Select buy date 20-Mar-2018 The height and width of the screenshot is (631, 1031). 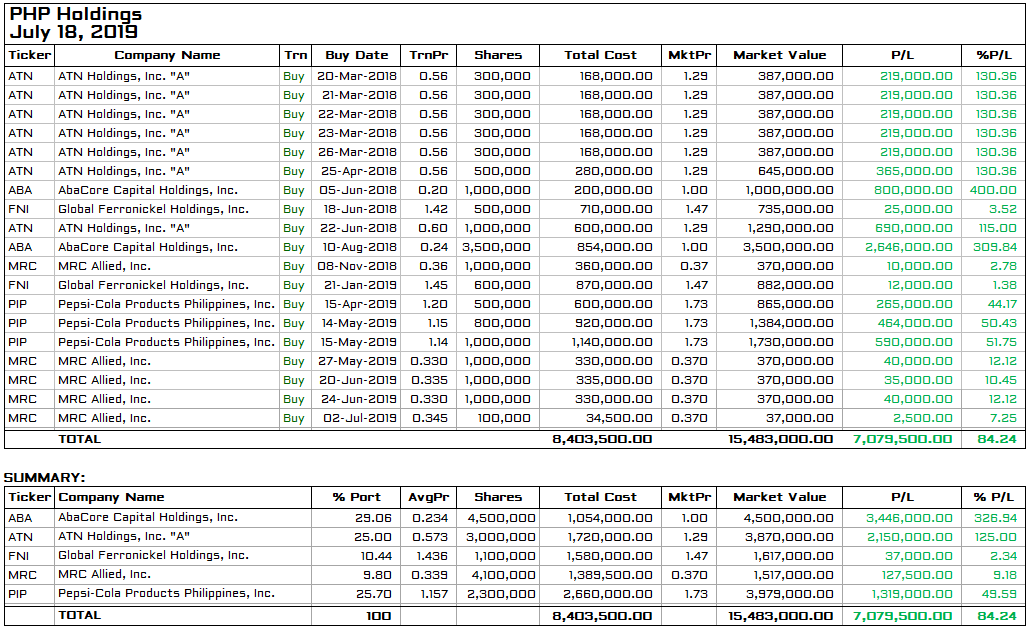click(357, 76)
